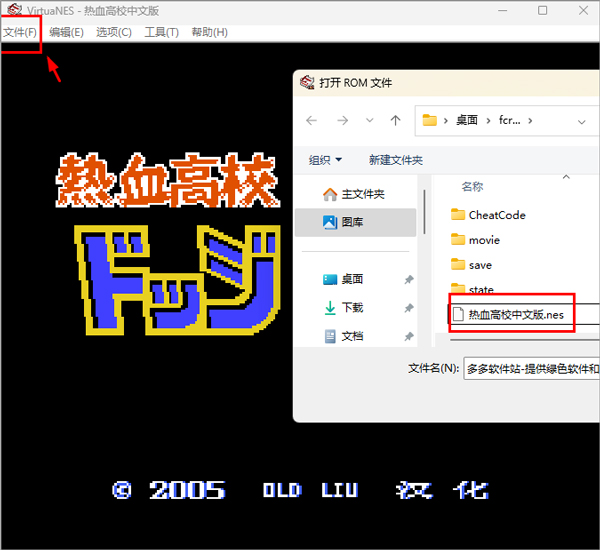Screen dimensions: 600x550
Task: Click the 文件名(N) input field
Action: pyautogui.click(x=532, y=369)
